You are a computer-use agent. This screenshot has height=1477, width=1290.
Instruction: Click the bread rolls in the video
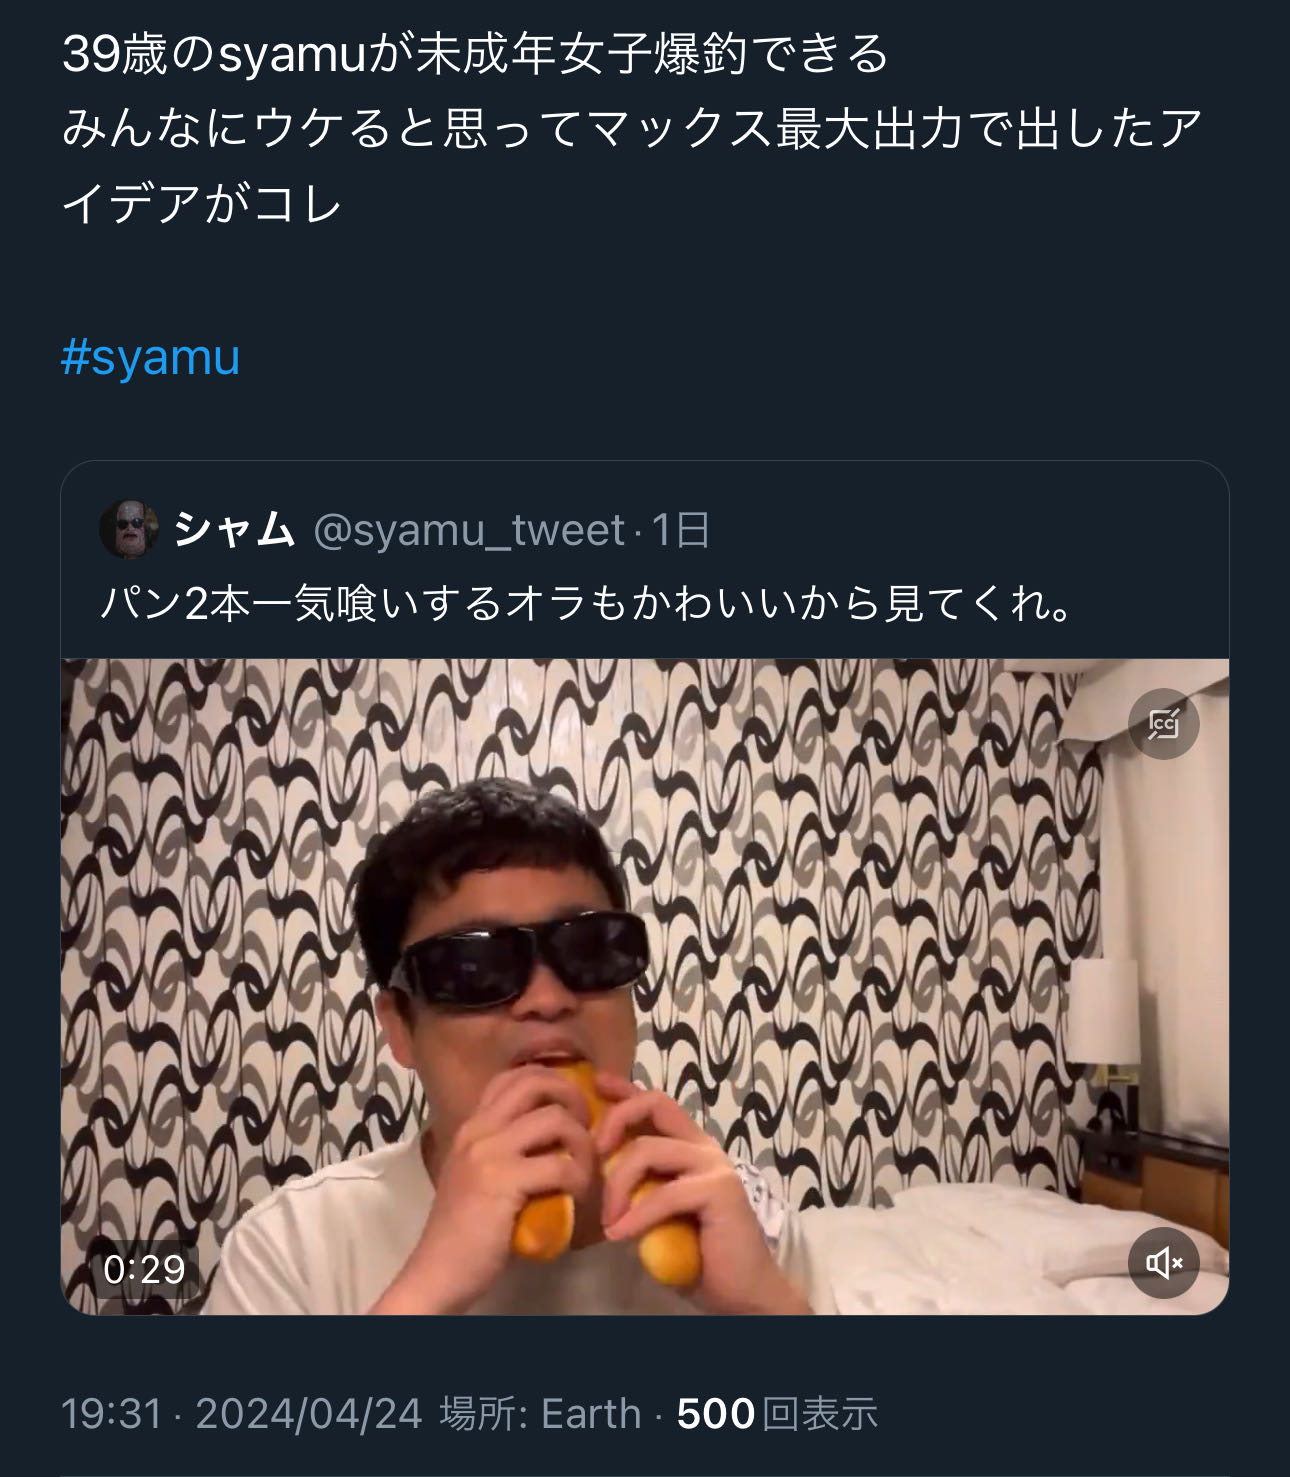point(600,1180)
